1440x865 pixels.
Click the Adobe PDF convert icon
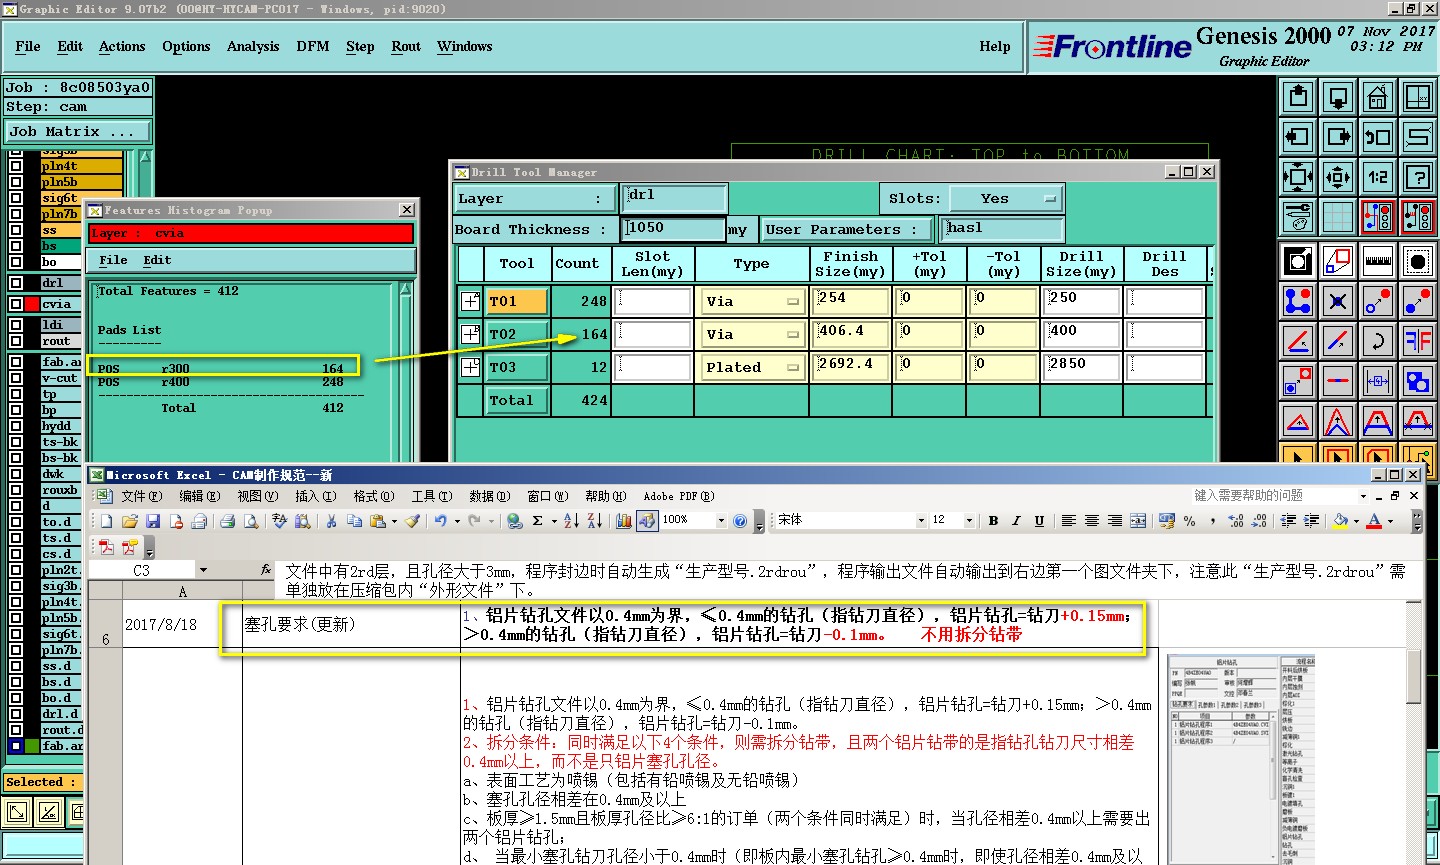pyautogui.click(x=107, y=547)
